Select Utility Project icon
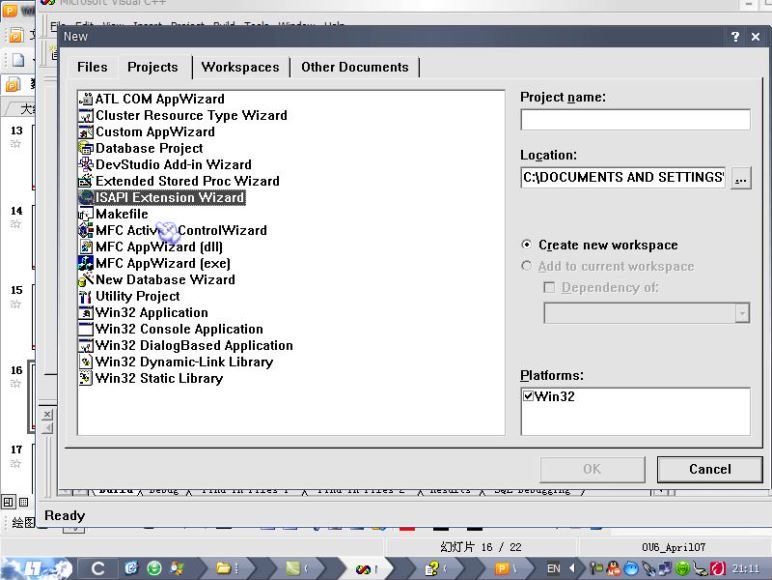This screenshot has height=580, width=772. (x=86, y=296)
